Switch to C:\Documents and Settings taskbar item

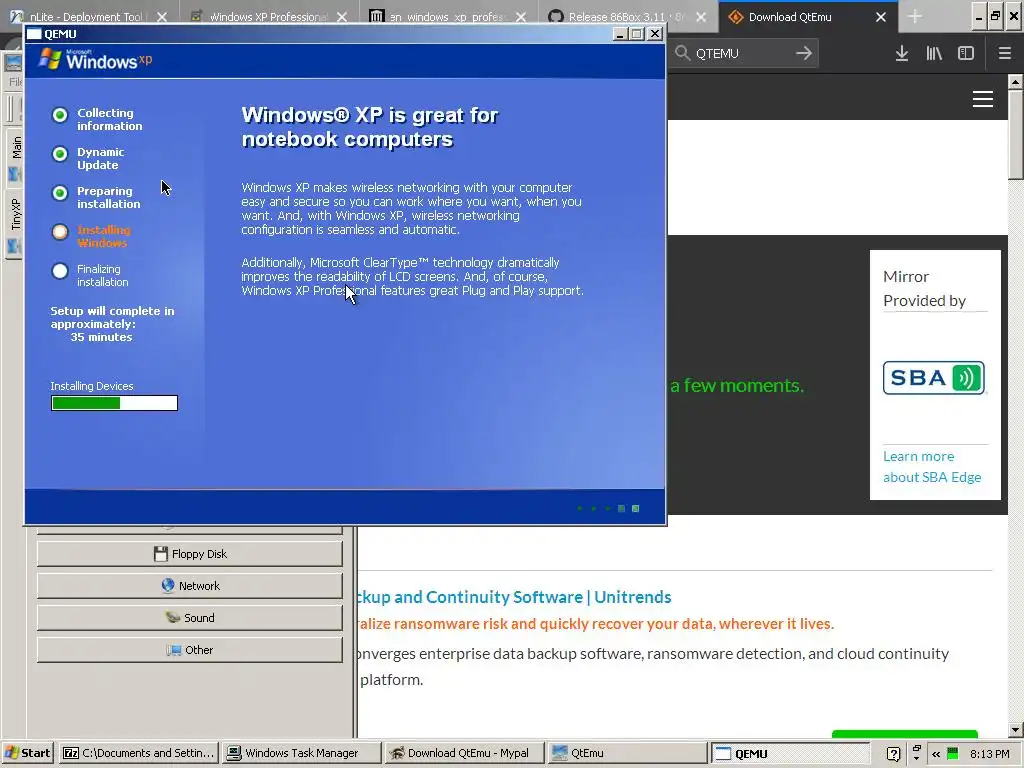[139, 753]
